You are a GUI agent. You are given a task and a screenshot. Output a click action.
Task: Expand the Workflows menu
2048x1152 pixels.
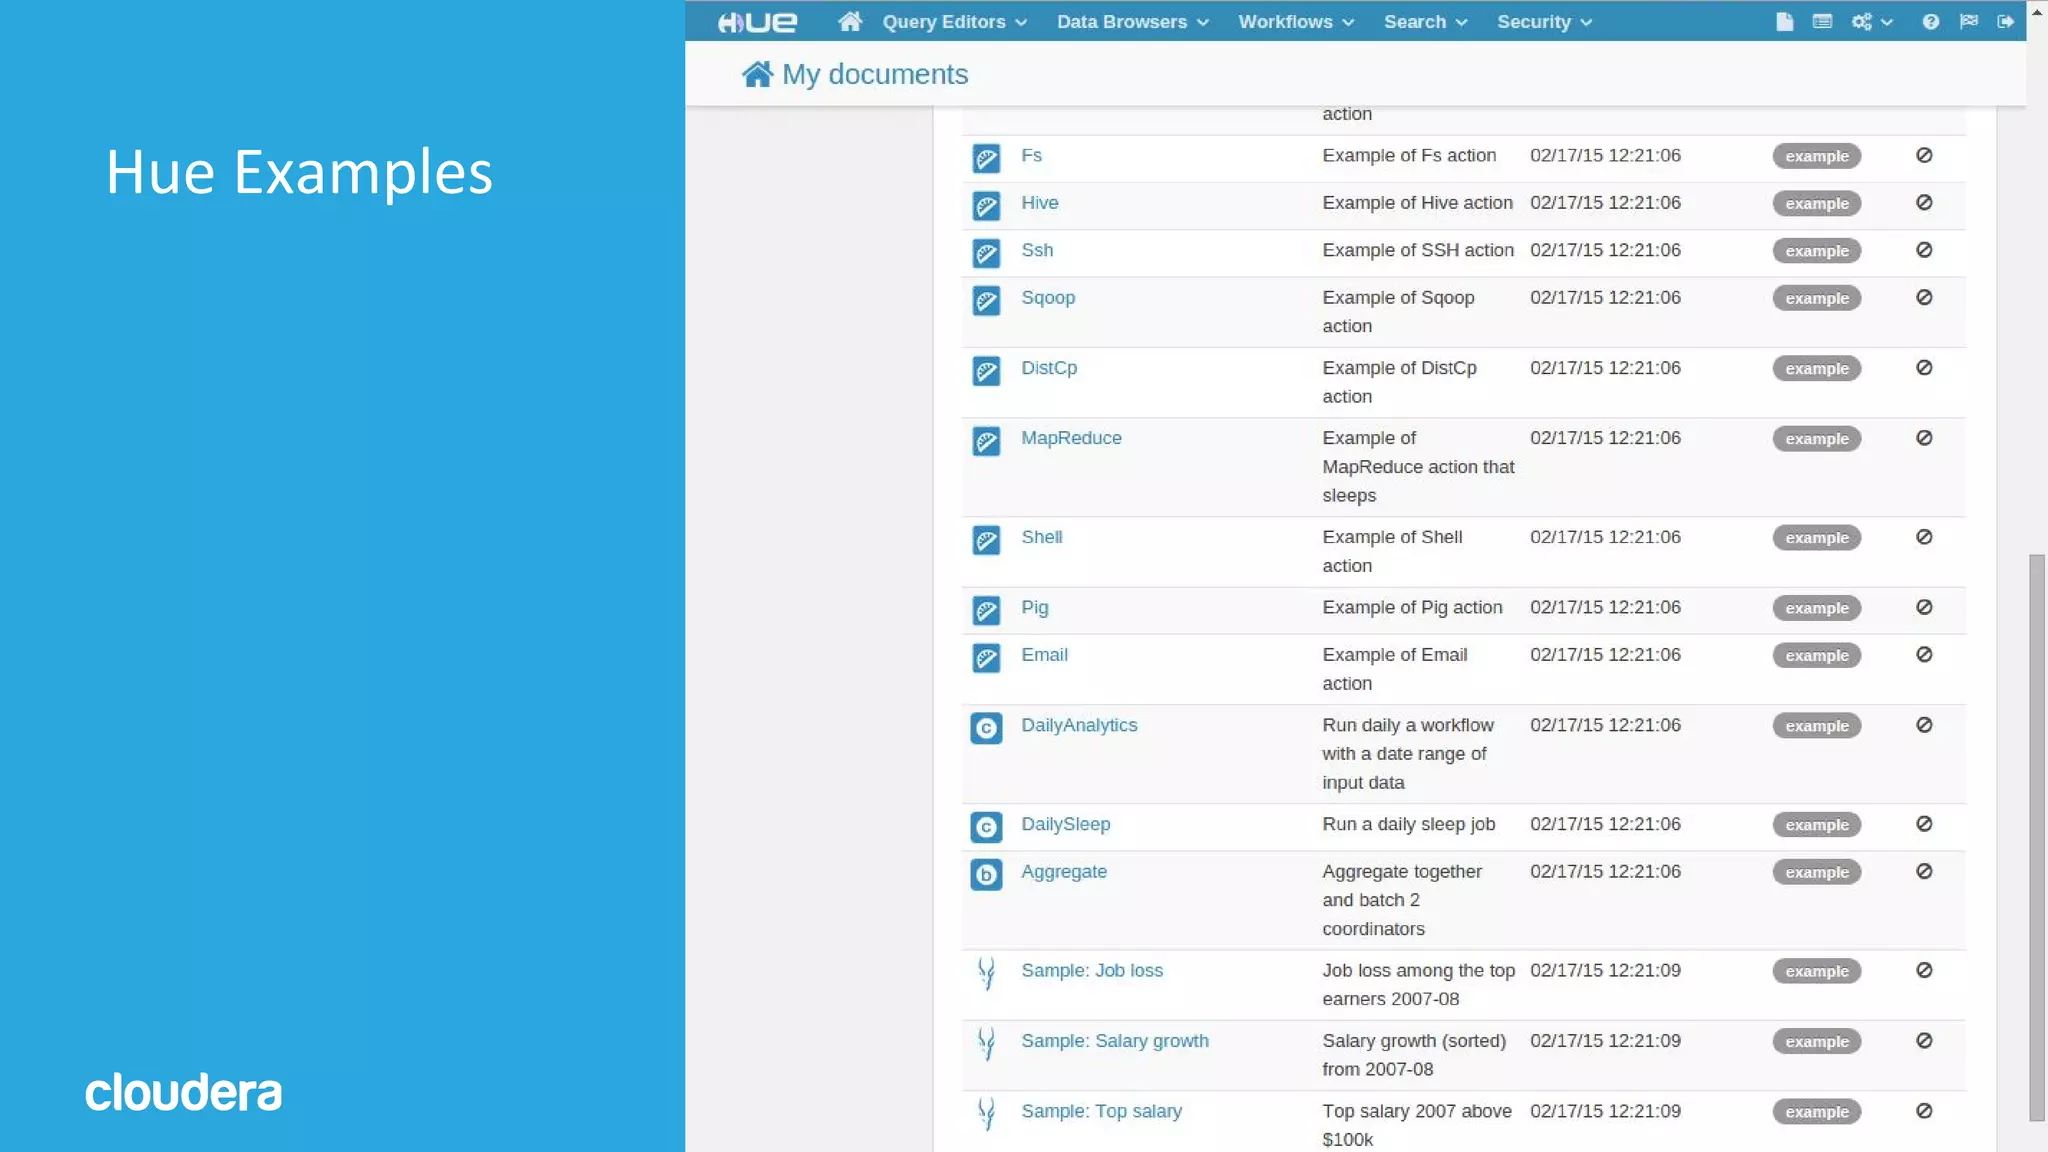pyautogui.click(x=1296, y=22)
